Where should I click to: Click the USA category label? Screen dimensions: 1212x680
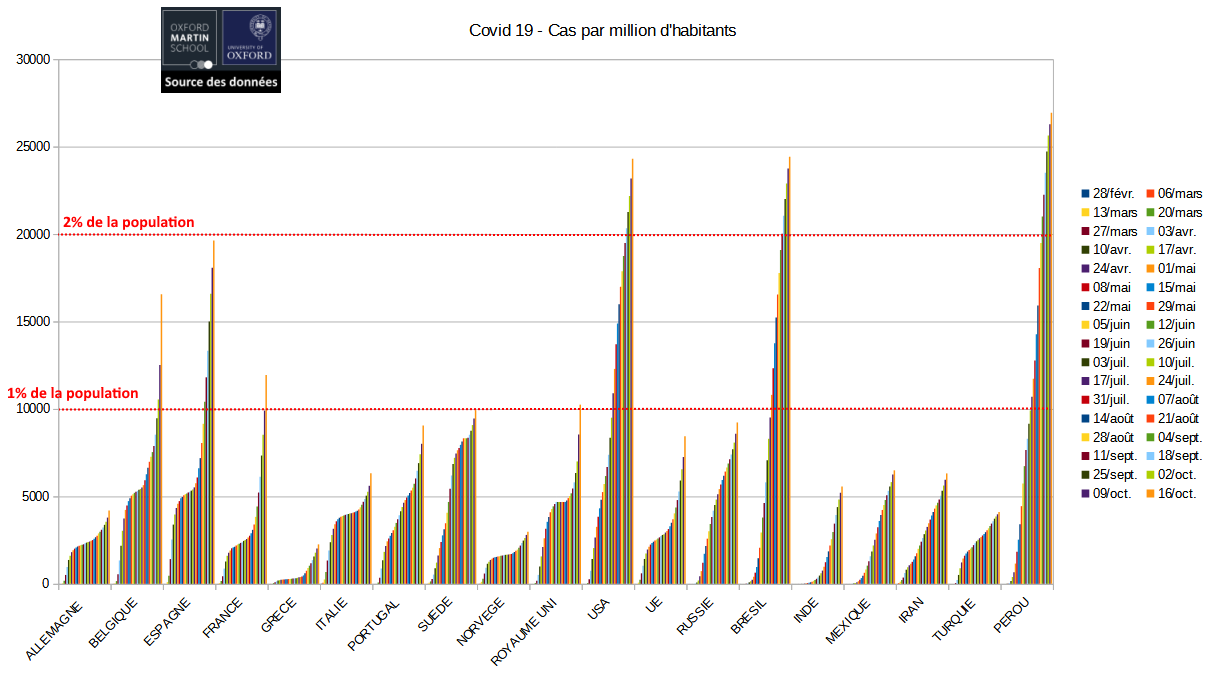598,609
